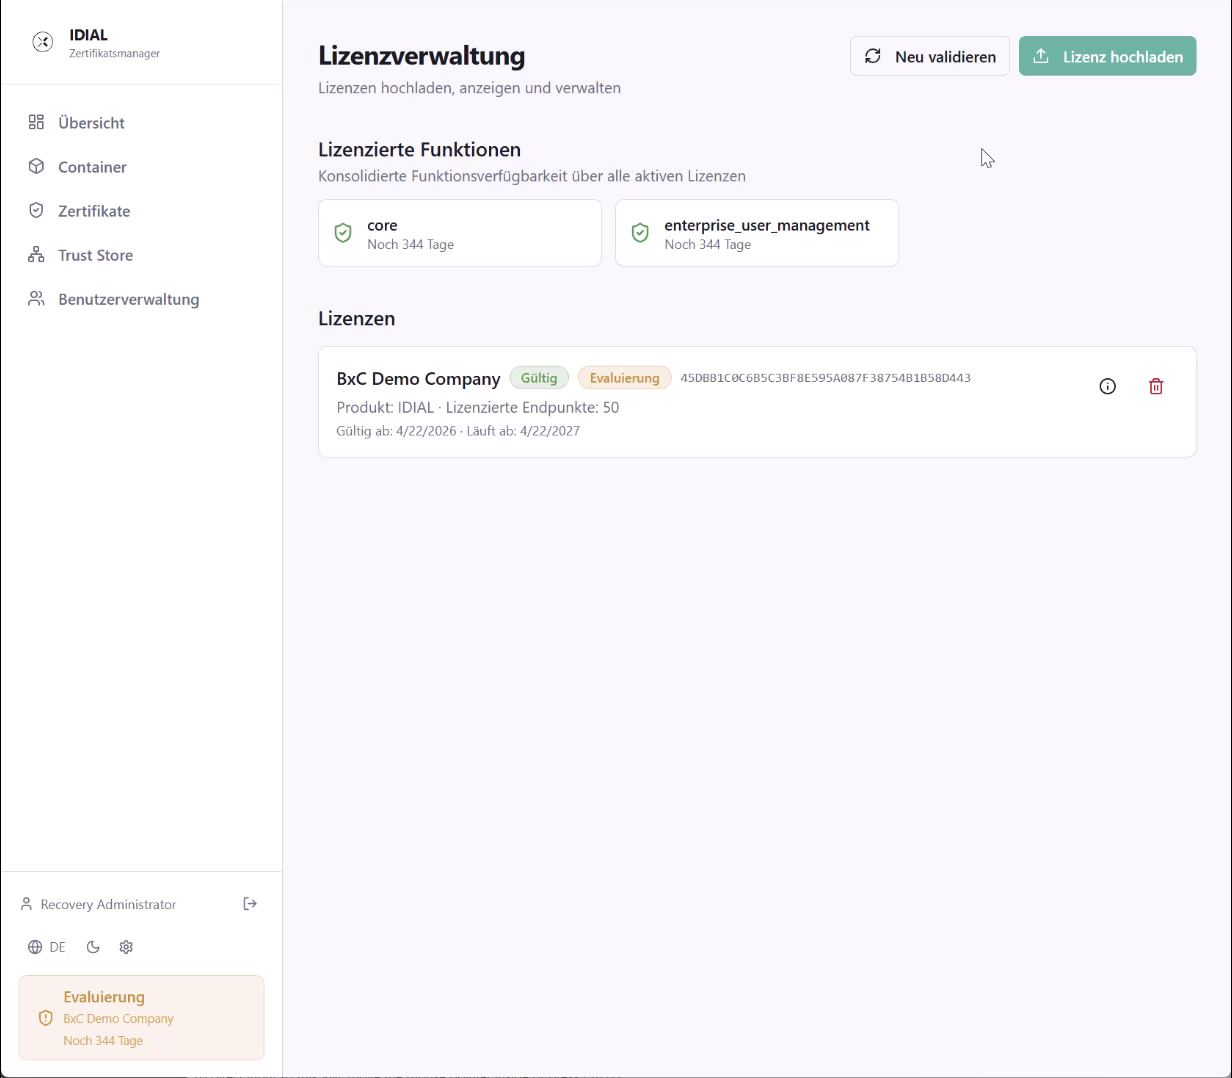The width and height of the screenshot is (1232, 1078).
Task: Click the Recovery Administrator user icon
Action: point(27,904)
